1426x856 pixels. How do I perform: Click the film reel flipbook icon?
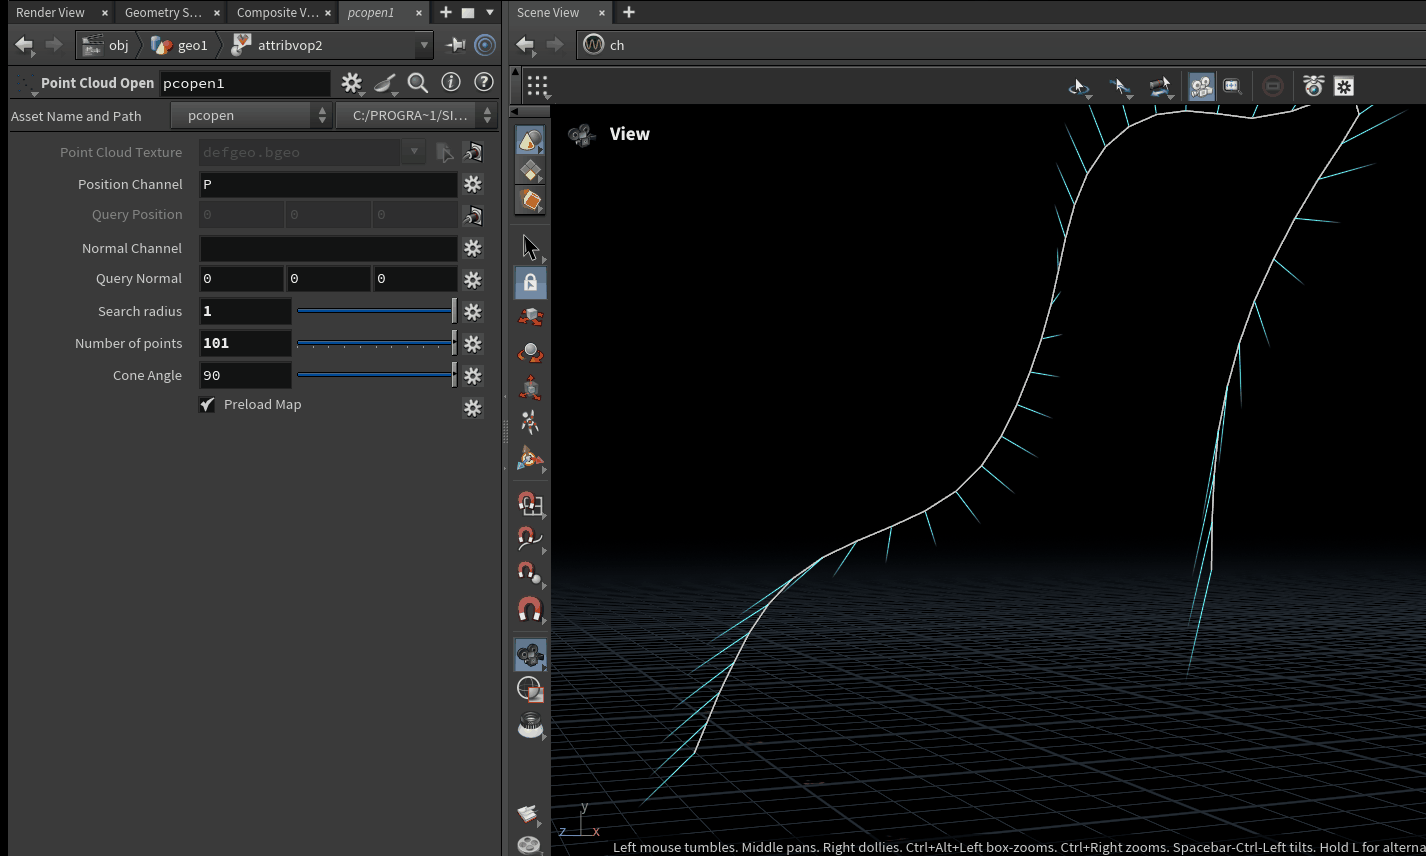529,845
